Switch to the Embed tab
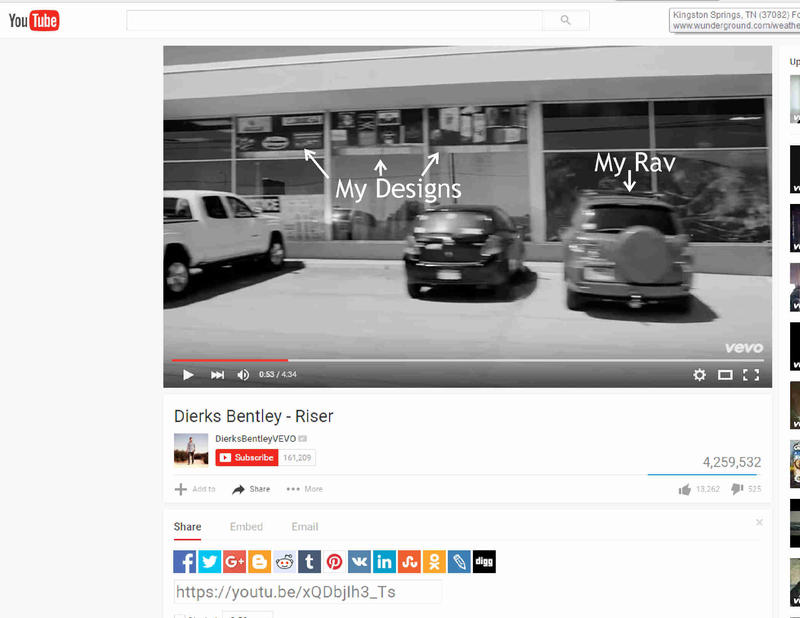The image size is (800, 618). click(246, 527)
